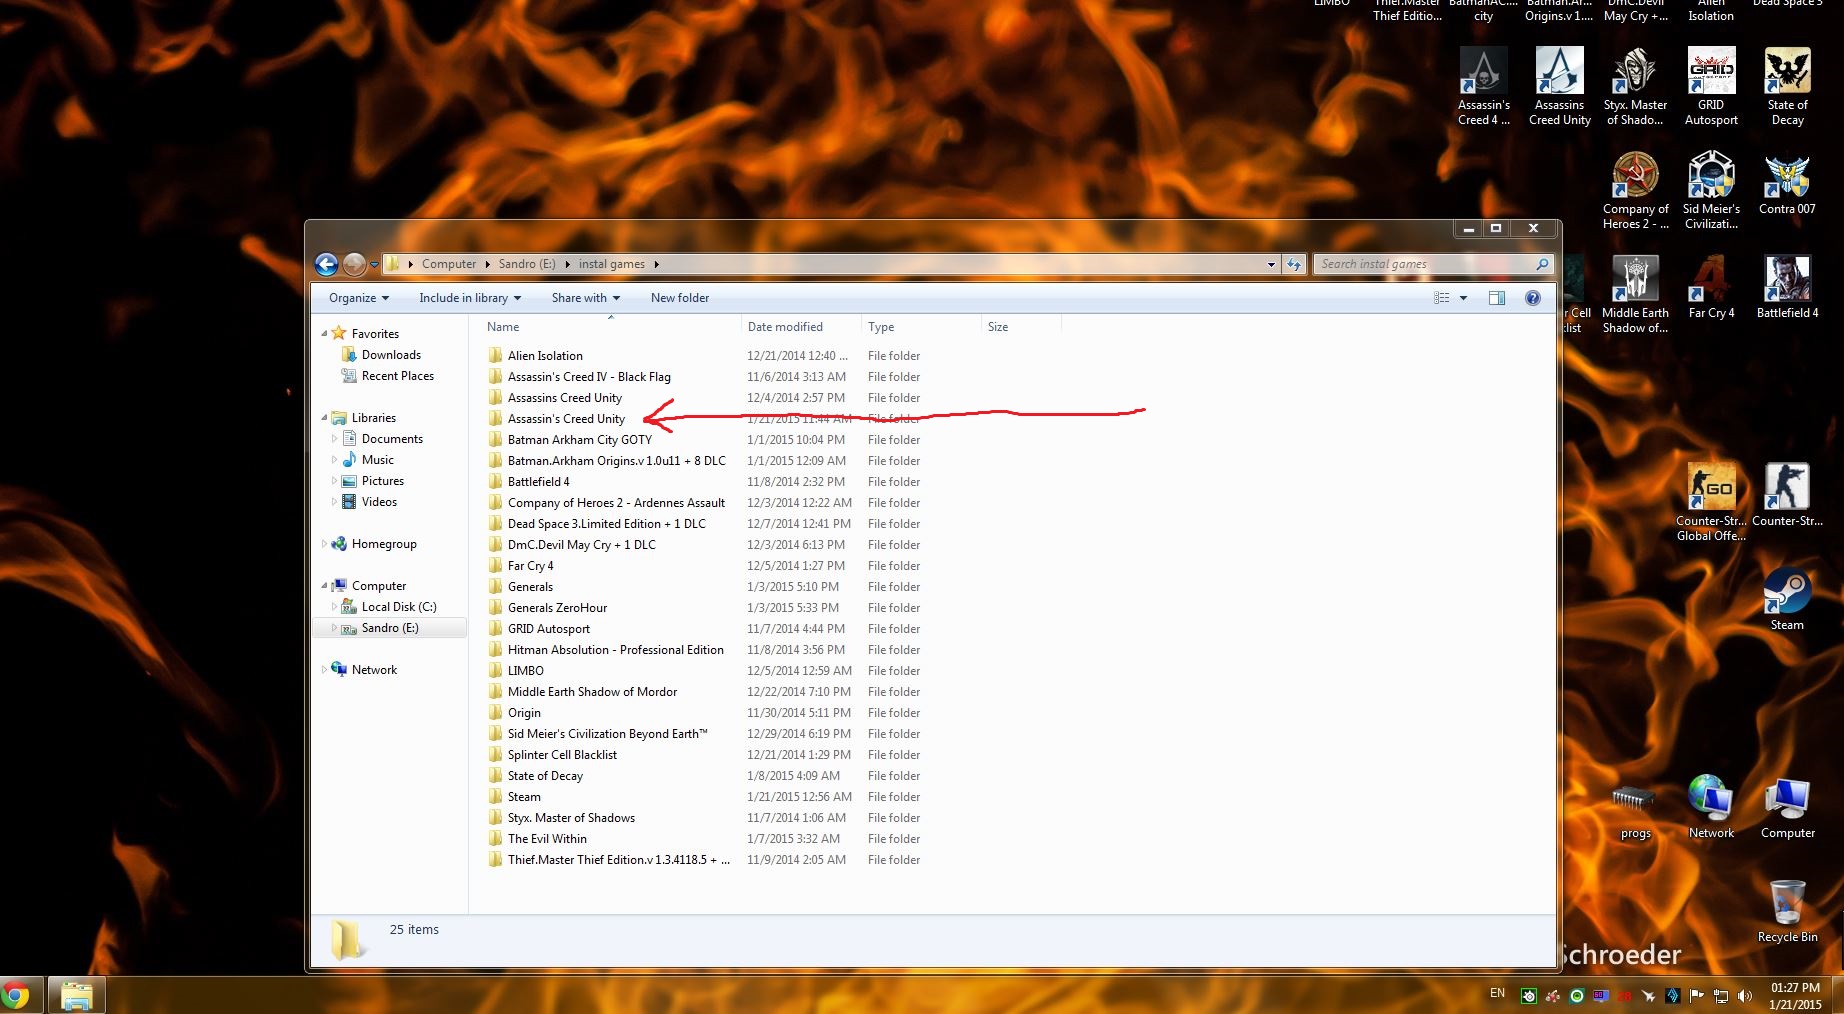The height and width of the screenshot is (1014, 1844).
Task: Open the view options dropdown arrow
Action: (x=1463, y=298)
